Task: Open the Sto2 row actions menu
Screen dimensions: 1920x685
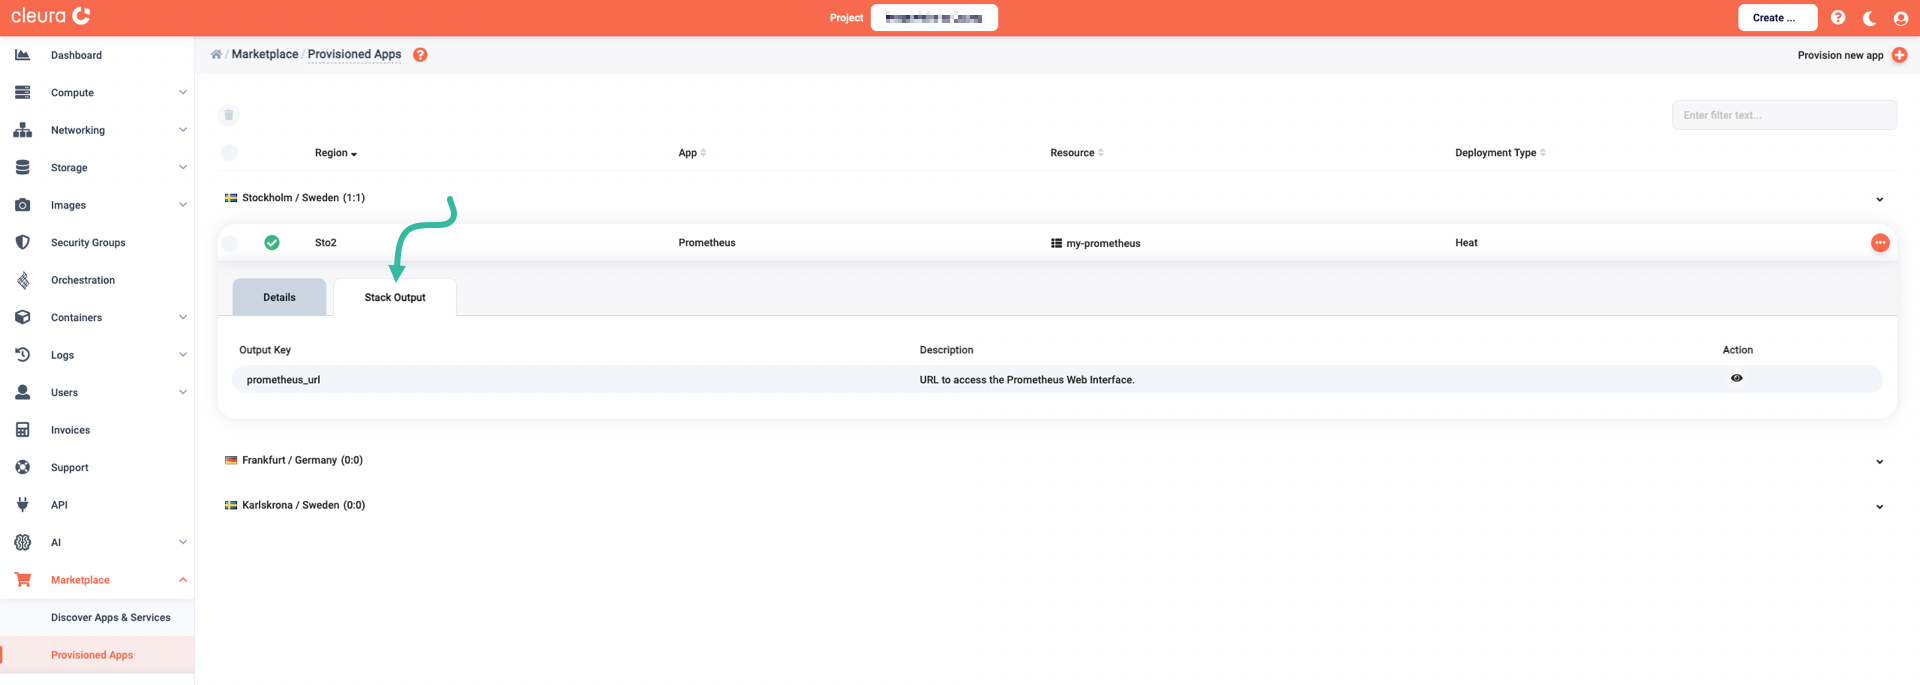Action: [x=1880, y=243]
